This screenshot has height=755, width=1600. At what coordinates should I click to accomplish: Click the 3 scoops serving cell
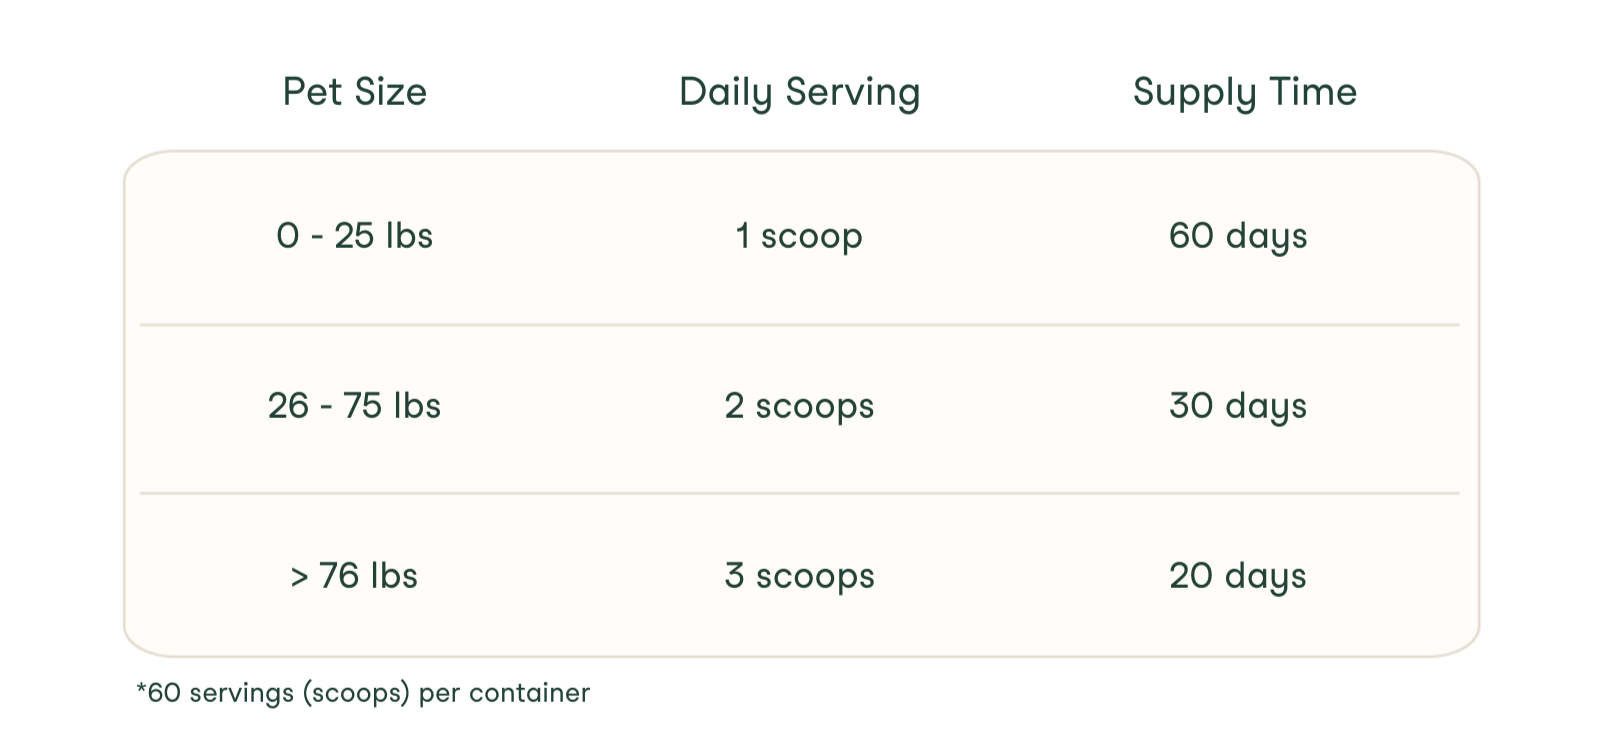coord(799,576)
